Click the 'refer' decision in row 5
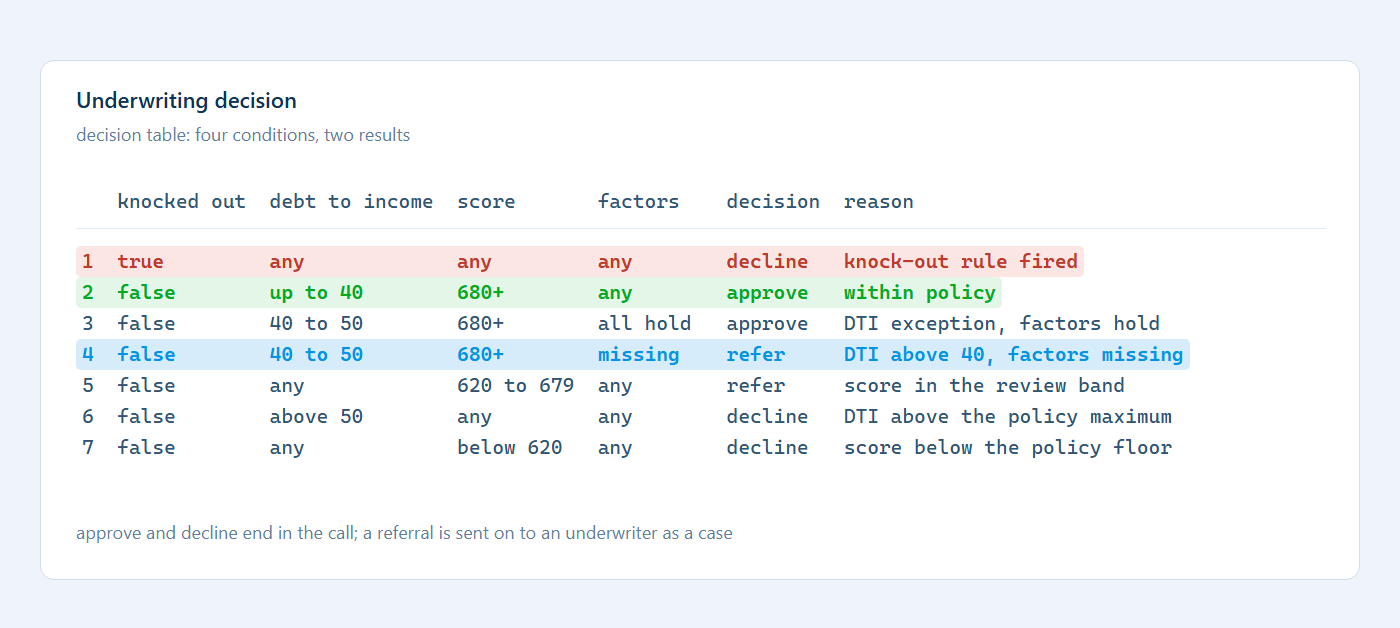Viewport: 1400px width, 628px height. coord(755,386)
